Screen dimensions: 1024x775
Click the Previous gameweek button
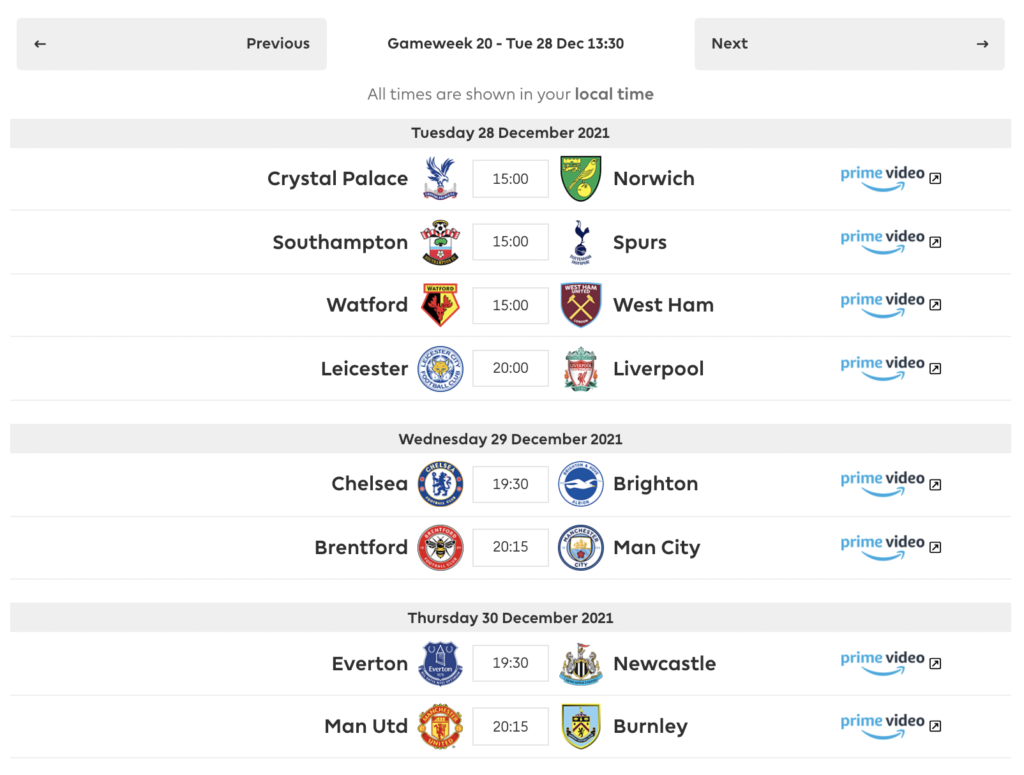click(278, 43)
